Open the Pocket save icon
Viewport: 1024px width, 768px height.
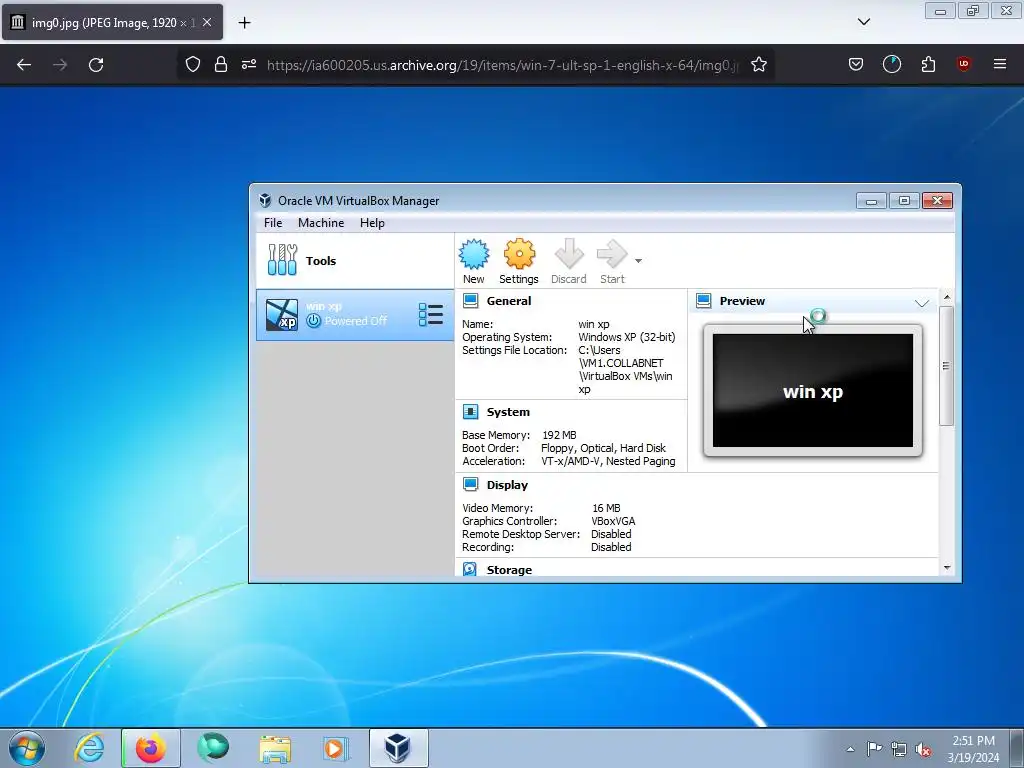click(856, 64)
